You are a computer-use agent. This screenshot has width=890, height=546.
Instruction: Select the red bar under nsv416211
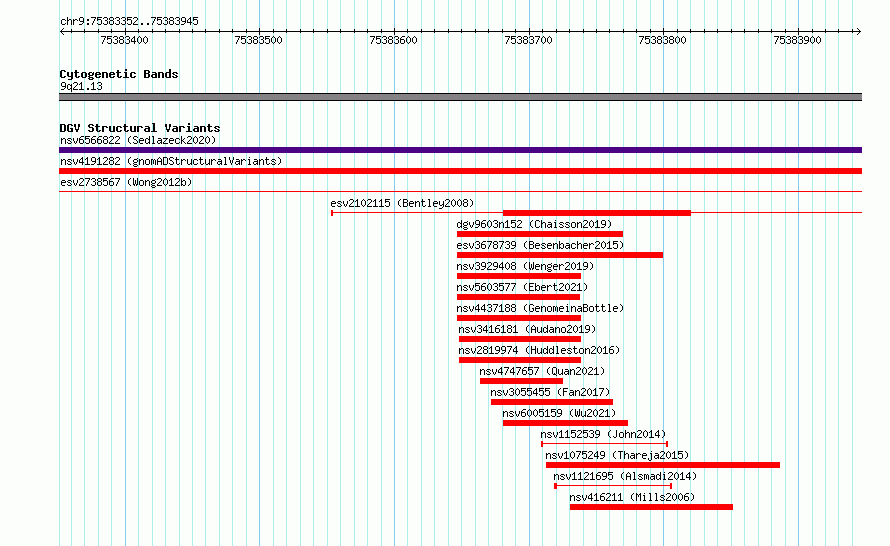[x=651, y=507]
